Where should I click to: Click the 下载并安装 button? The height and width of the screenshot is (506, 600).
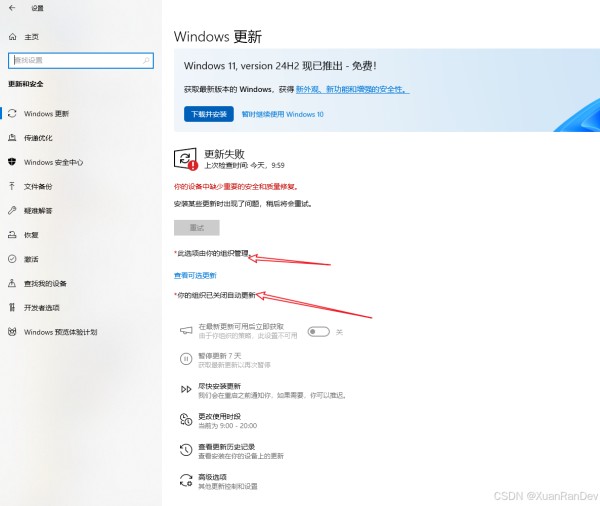pos(209,114)
